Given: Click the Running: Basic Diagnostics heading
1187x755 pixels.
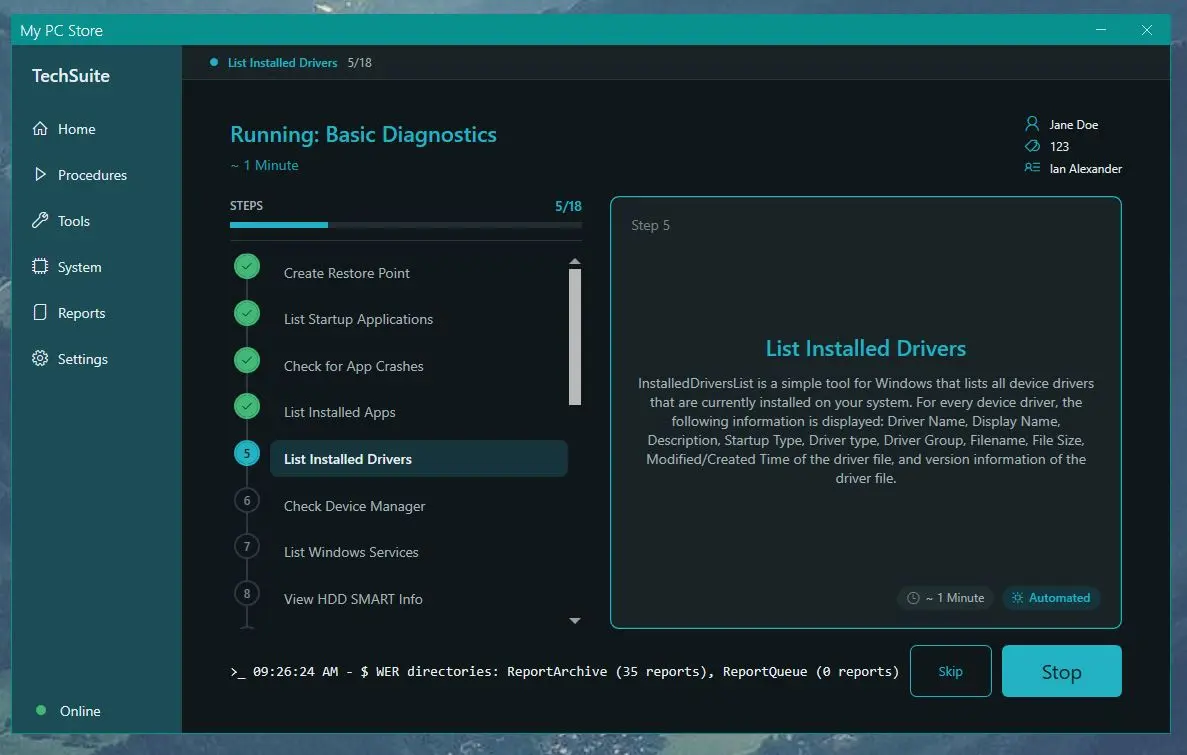Looking at the screenshot, I should pos(363,135).
